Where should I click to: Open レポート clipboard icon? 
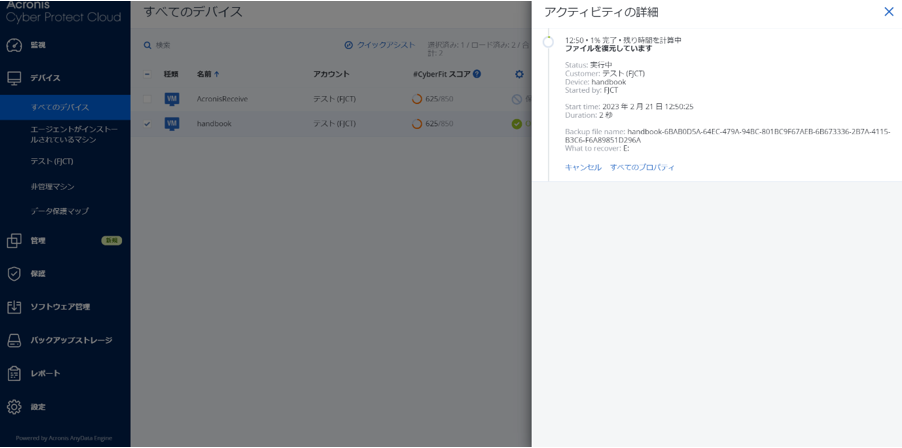(x=14, y=373)
